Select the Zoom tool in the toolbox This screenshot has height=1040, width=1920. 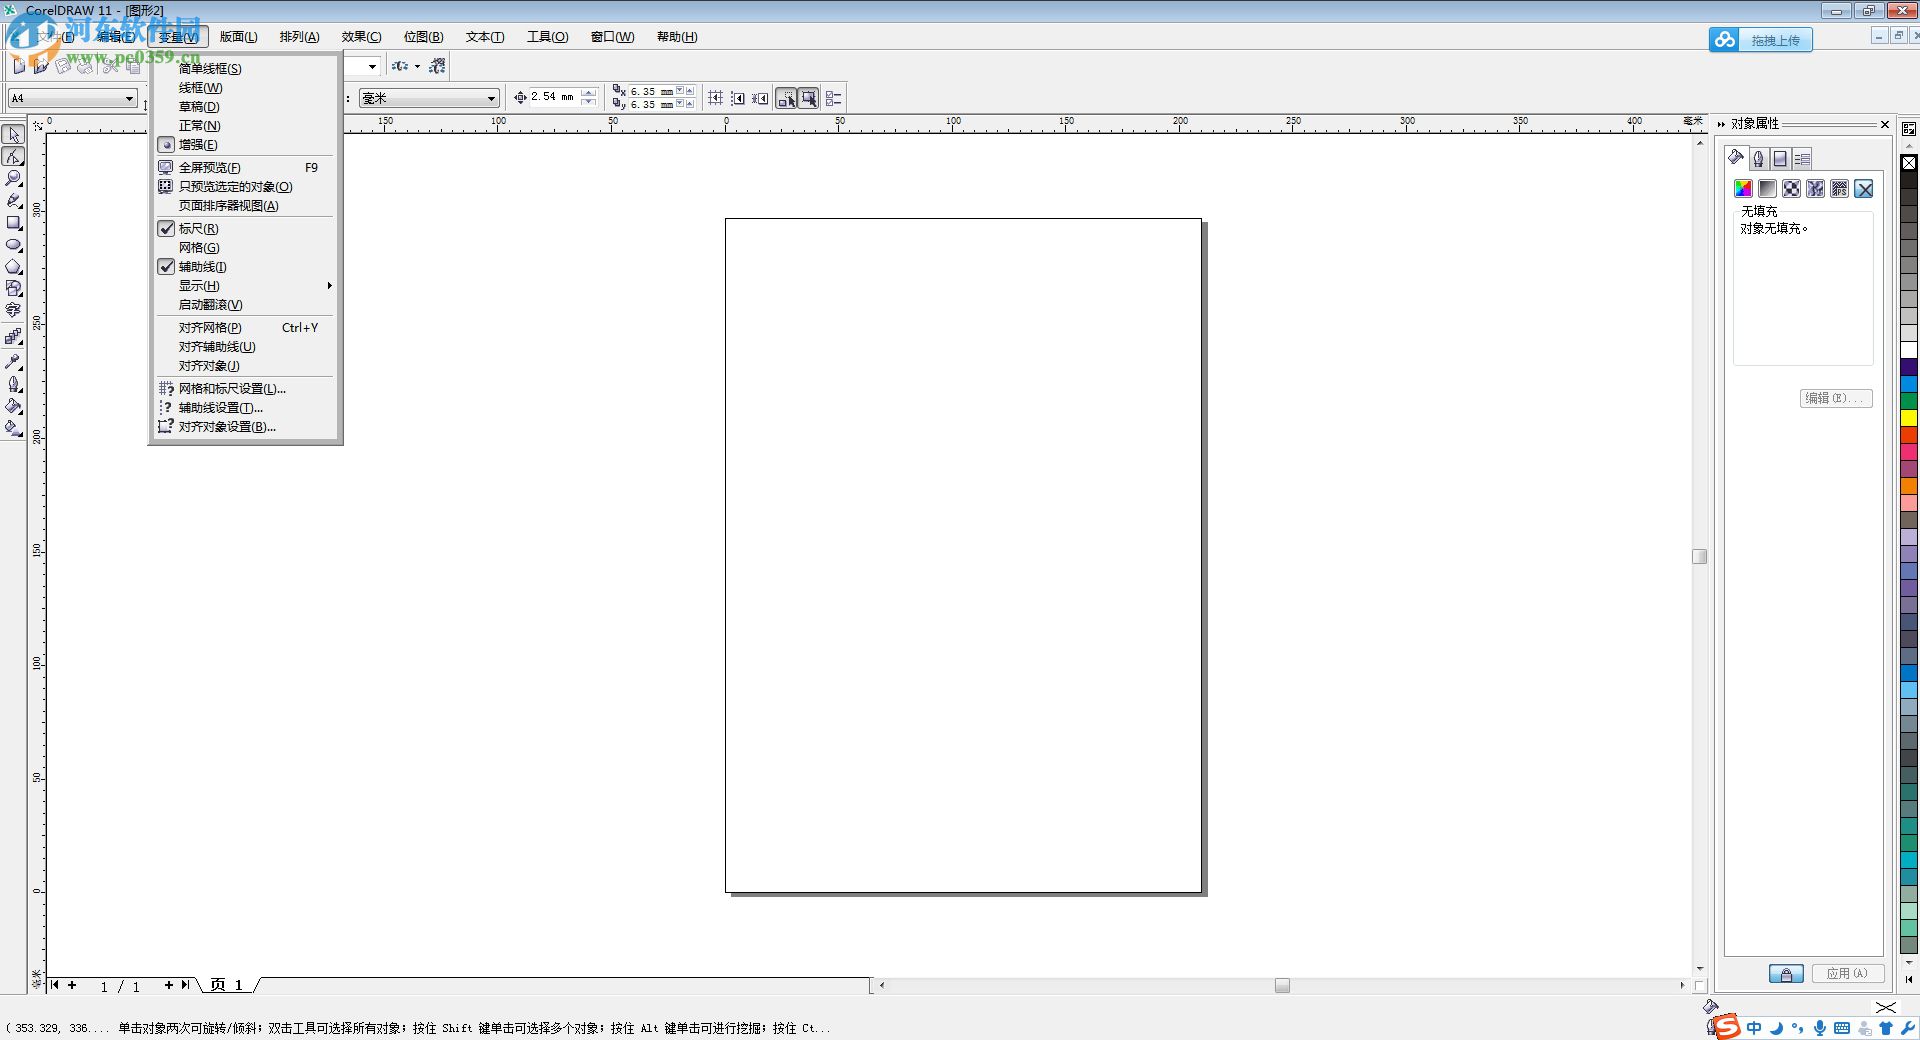[x=14, y=179]
